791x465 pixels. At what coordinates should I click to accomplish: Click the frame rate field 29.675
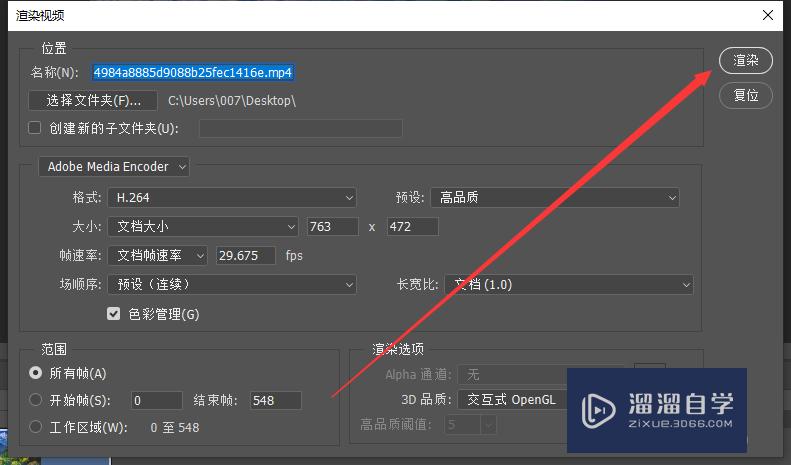pos(246,256)
